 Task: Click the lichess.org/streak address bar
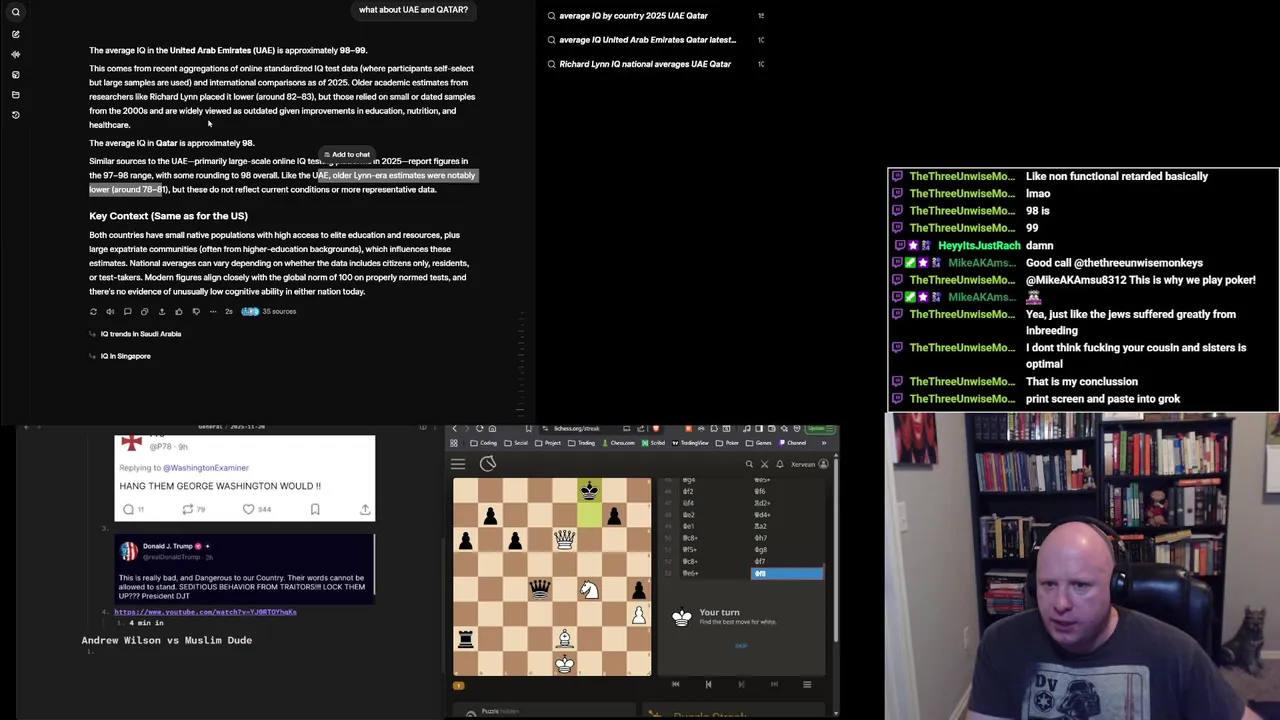[x=576, y=428]
